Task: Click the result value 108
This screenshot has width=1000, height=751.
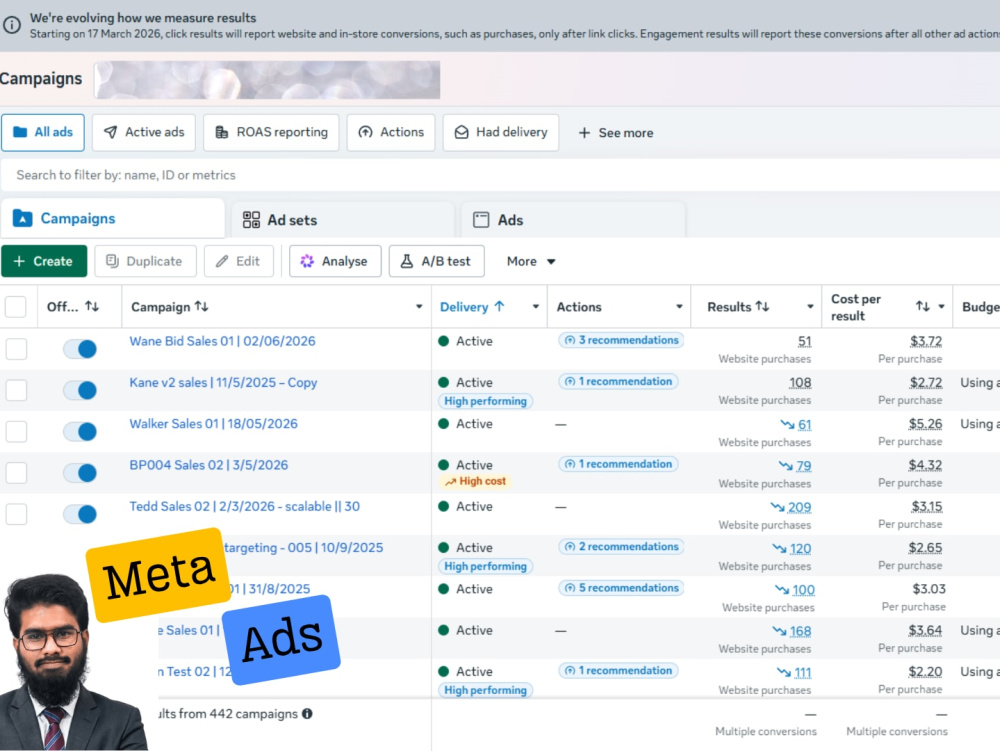Action: pos(800,383)
